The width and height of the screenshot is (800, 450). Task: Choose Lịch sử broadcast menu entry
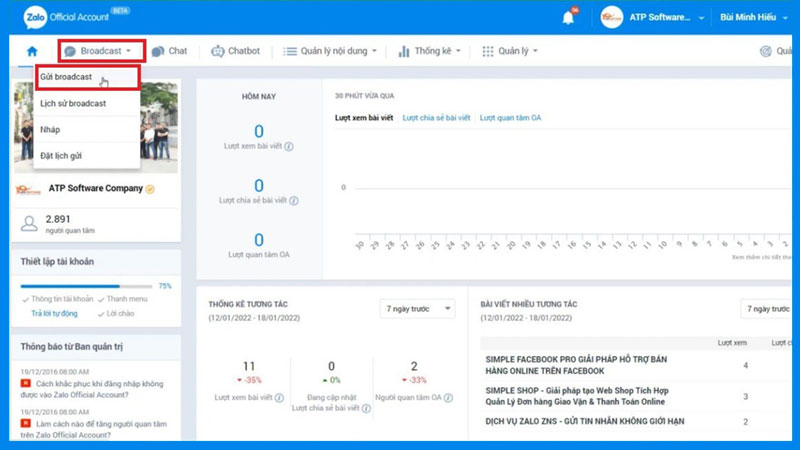tap(73, 103)
